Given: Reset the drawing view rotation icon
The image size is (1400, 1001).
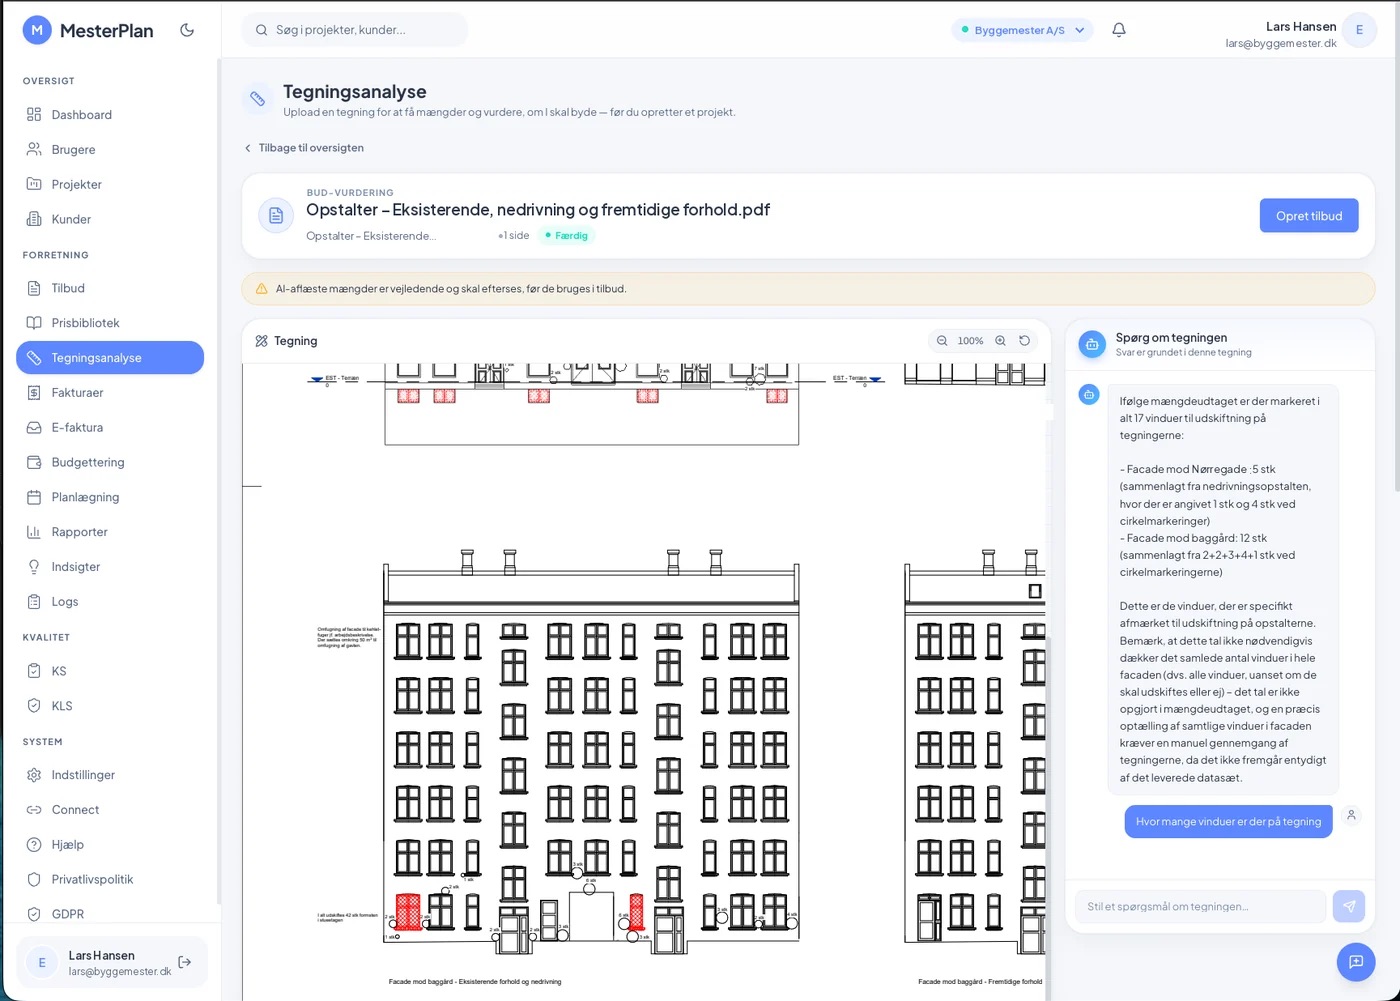Looking at the screenshot, I should (x=1025, y=341).
